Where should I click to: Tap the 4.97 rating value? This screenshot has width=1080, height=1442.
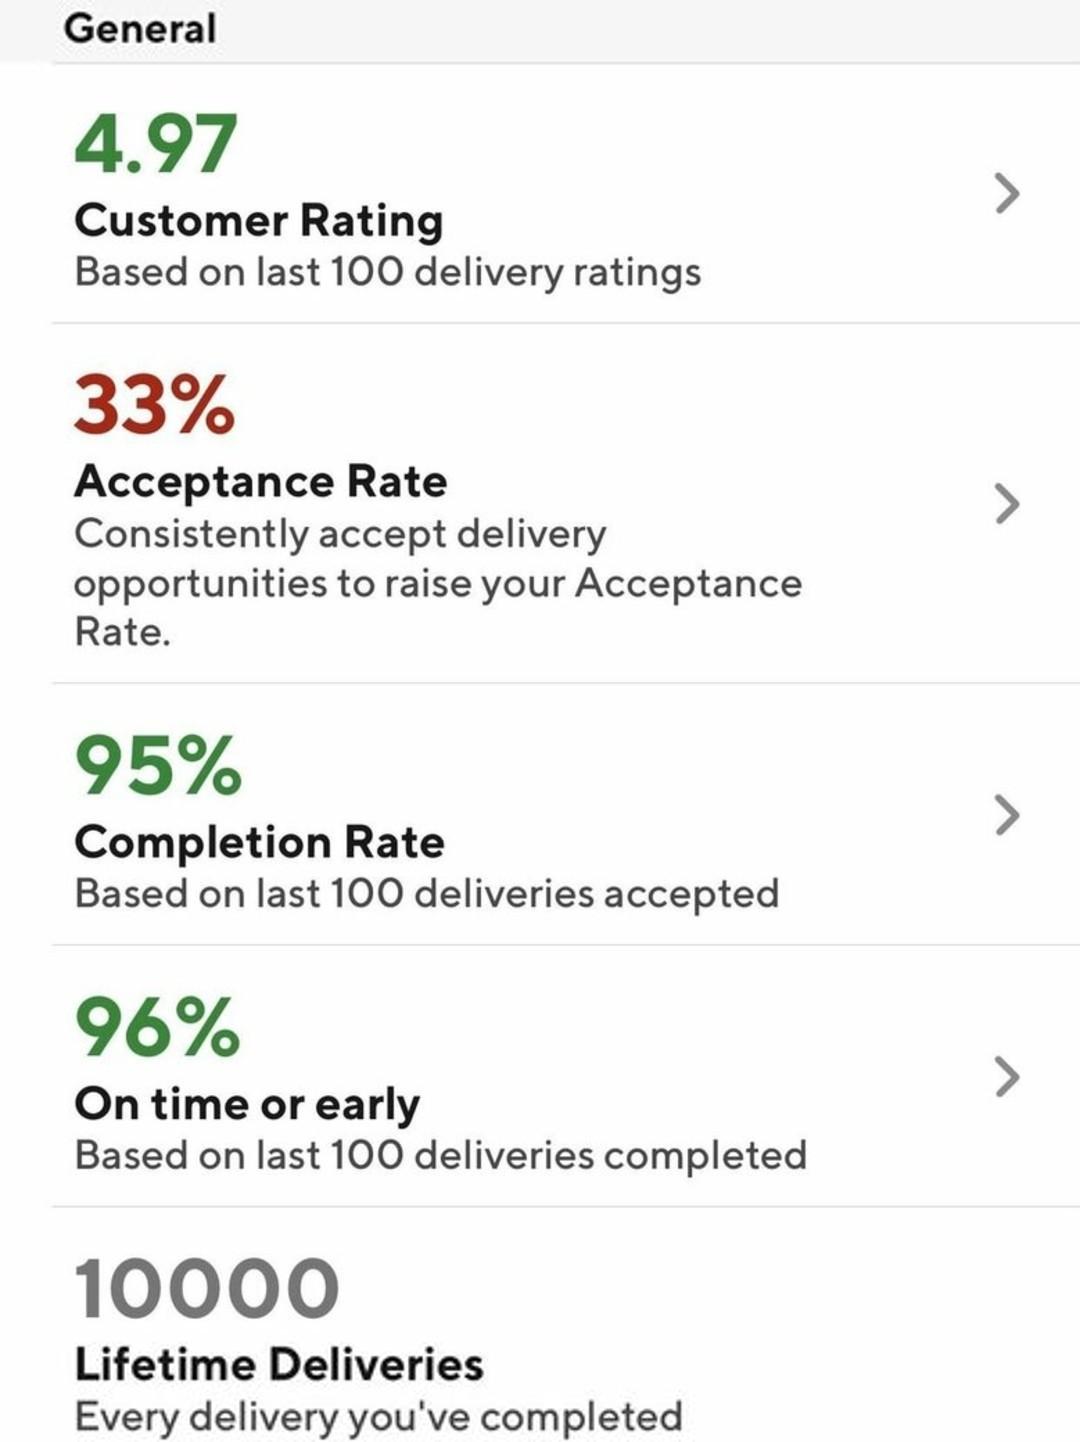tap(156, 144)
